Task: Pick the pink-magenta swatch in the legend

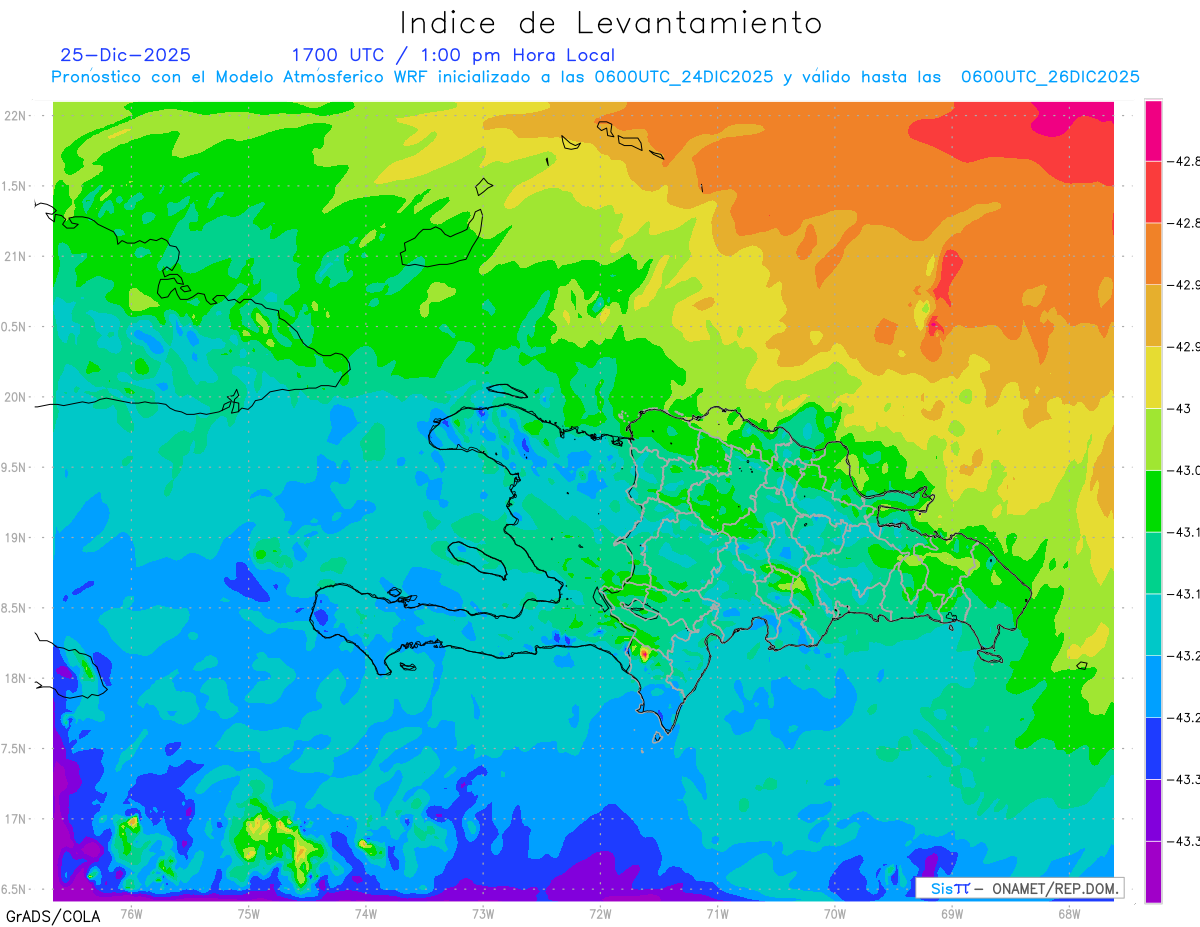Action: point(1154,130)
